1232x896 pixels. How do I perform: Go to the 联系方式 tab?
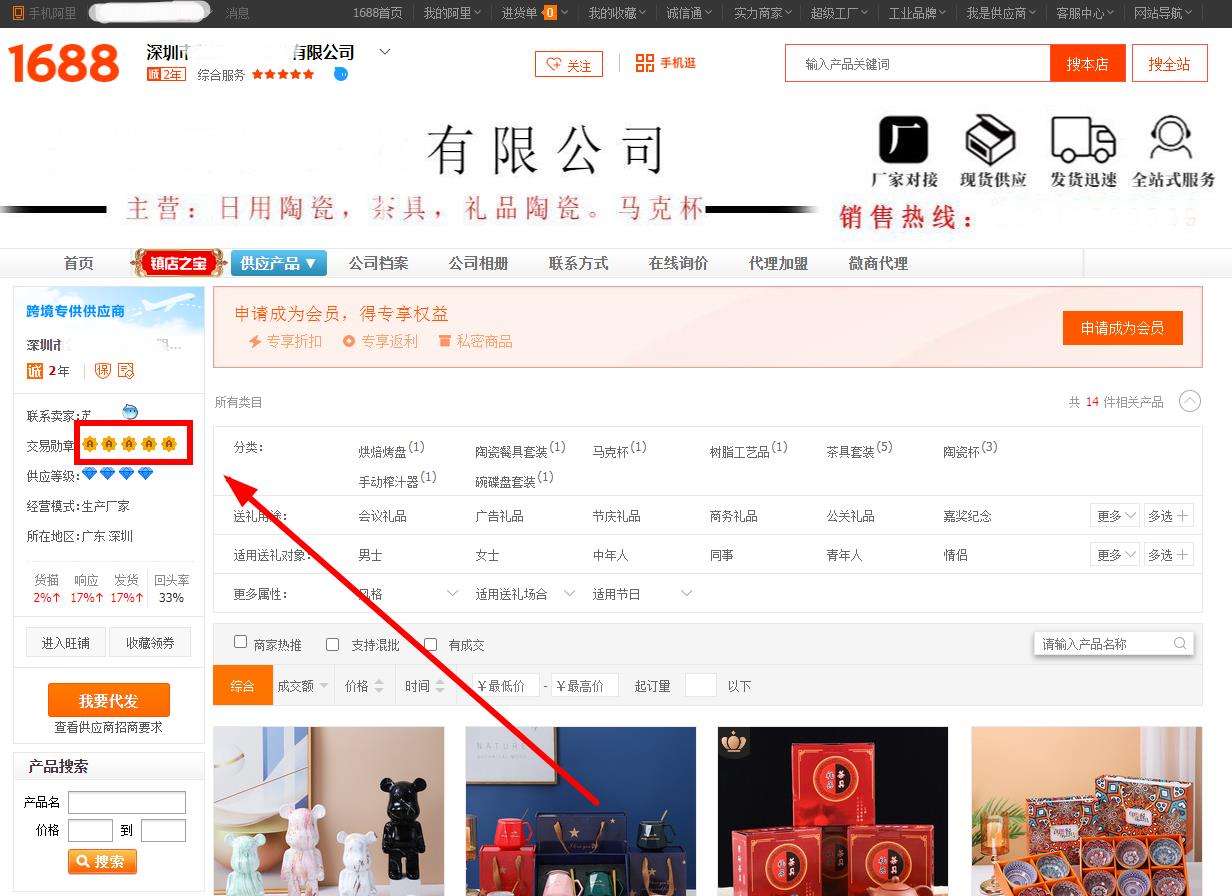(x=578, y=263)
